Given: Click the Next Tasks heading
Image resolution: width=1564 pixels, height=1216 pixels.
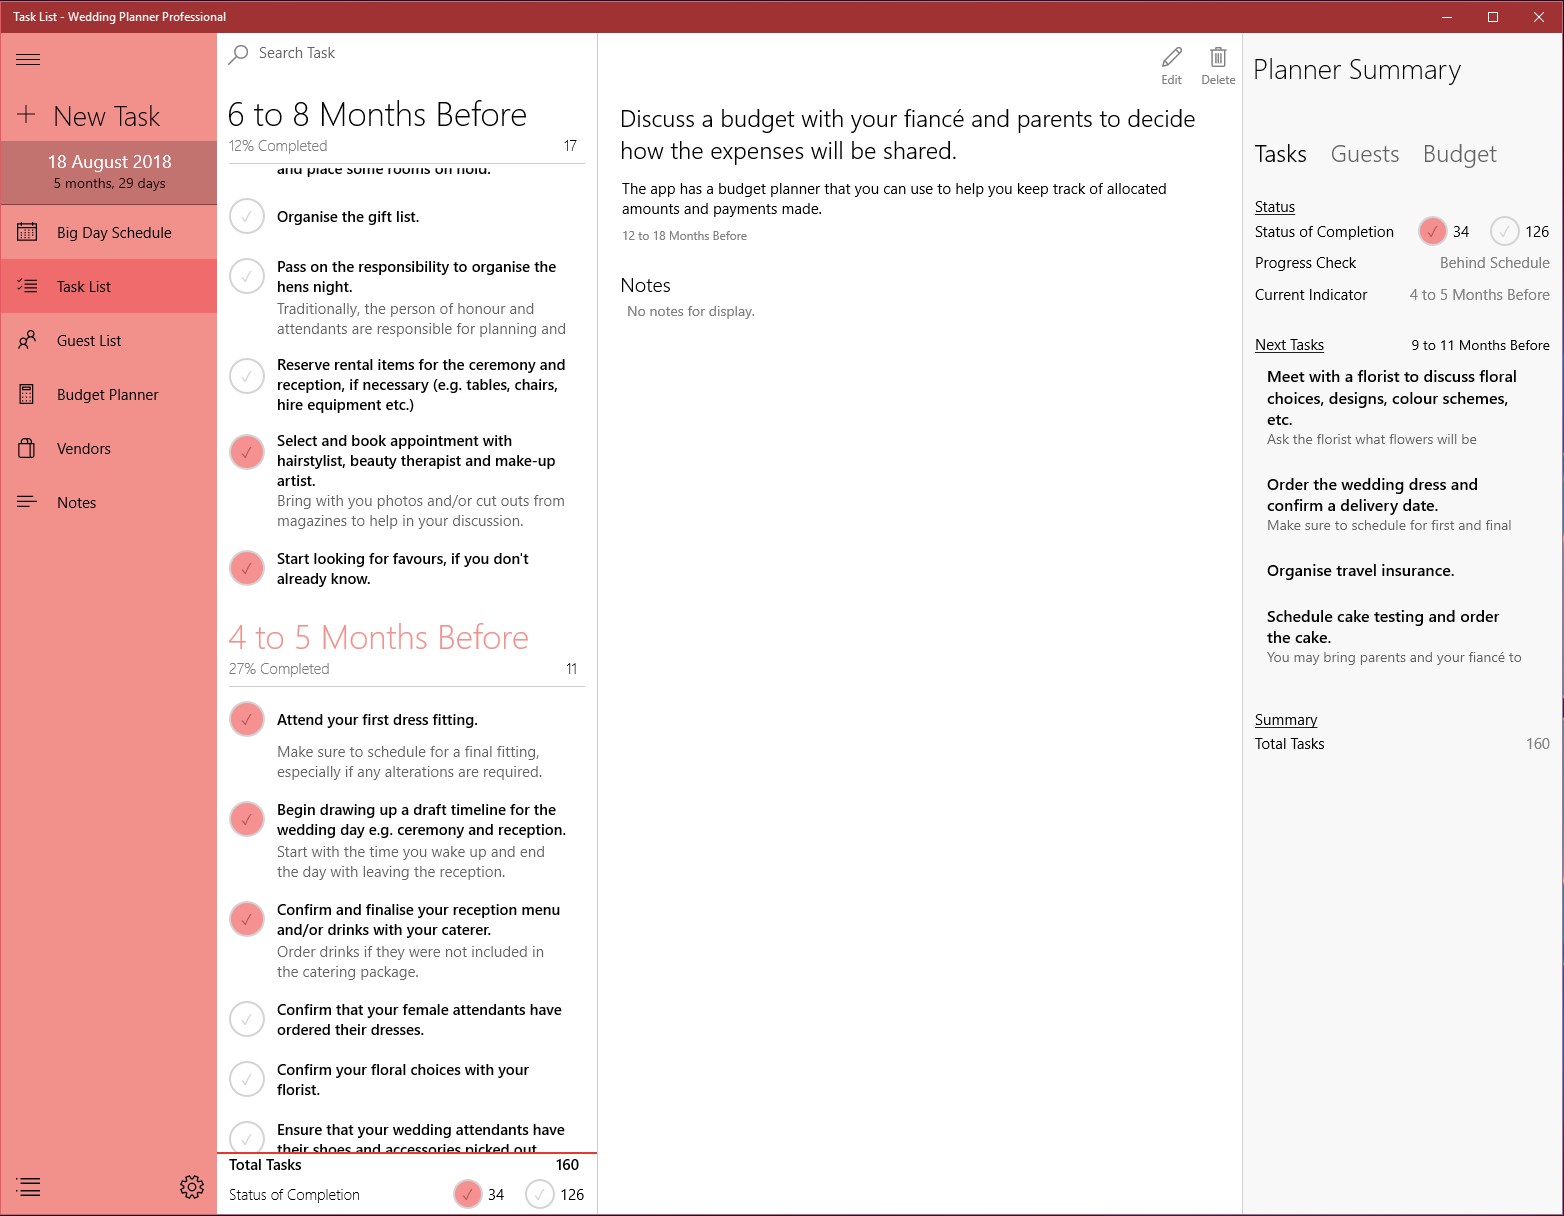Looking at the screenshot, I should point(1289,344).
